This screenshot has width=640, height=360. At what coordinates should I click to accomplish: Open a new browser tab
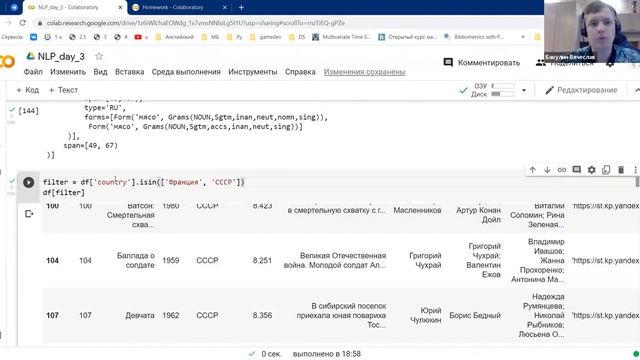(x=241, y=7)
